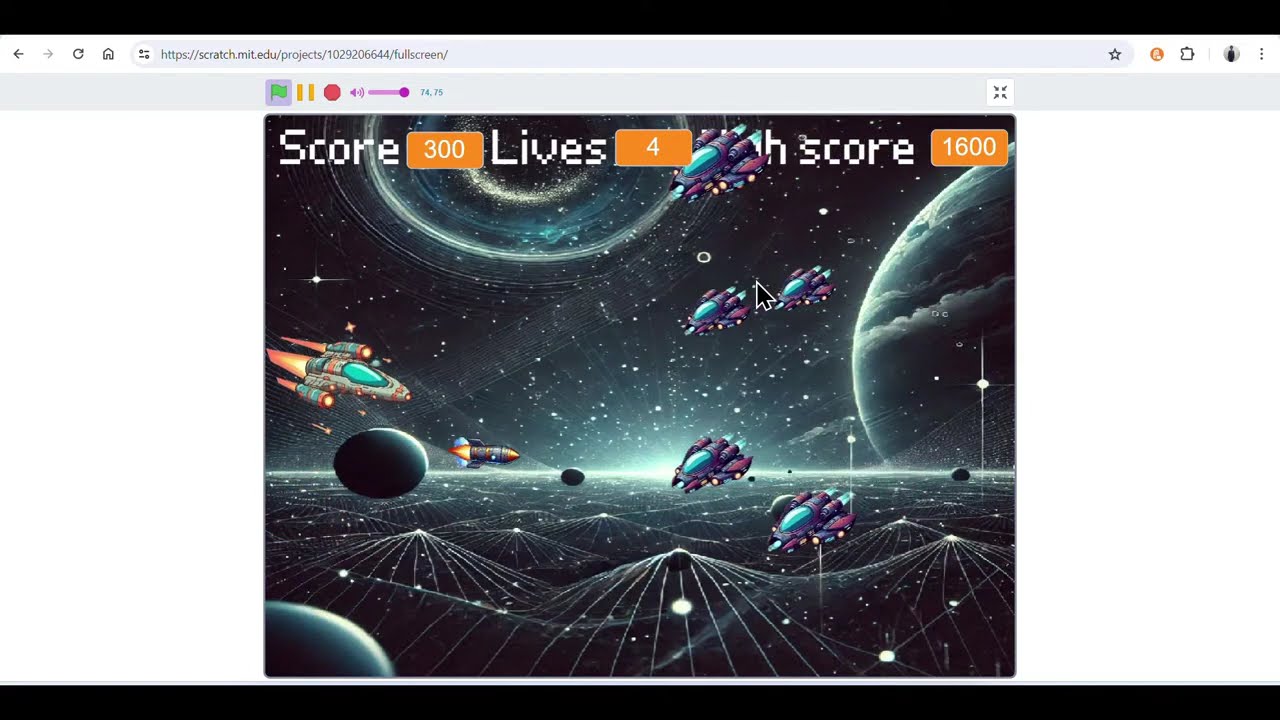Image resolution: width=1280 pixels, height=720 pixels.
Task: Open the browser extensions puzzle menu
Action: coord(1187,54)
